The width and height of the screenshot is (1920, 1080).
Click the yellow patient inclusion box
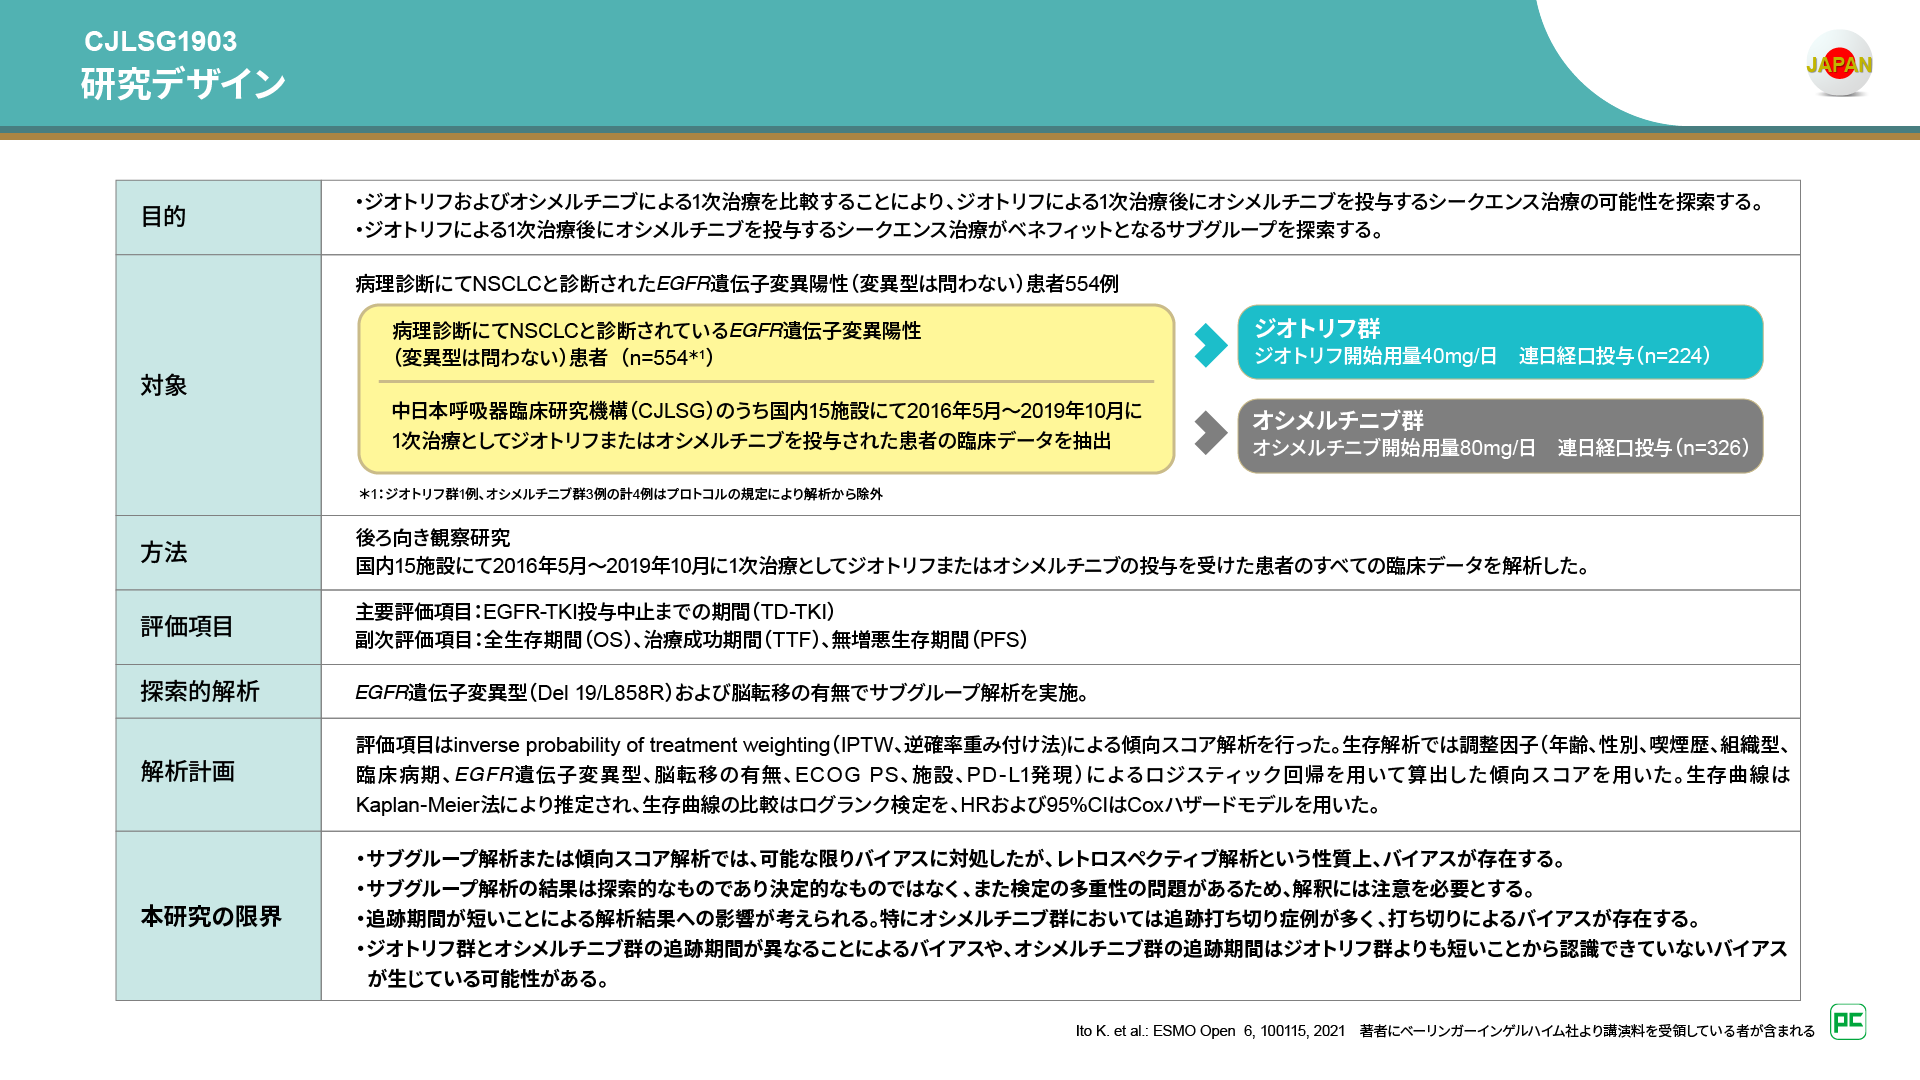click(x=765, y=388)
